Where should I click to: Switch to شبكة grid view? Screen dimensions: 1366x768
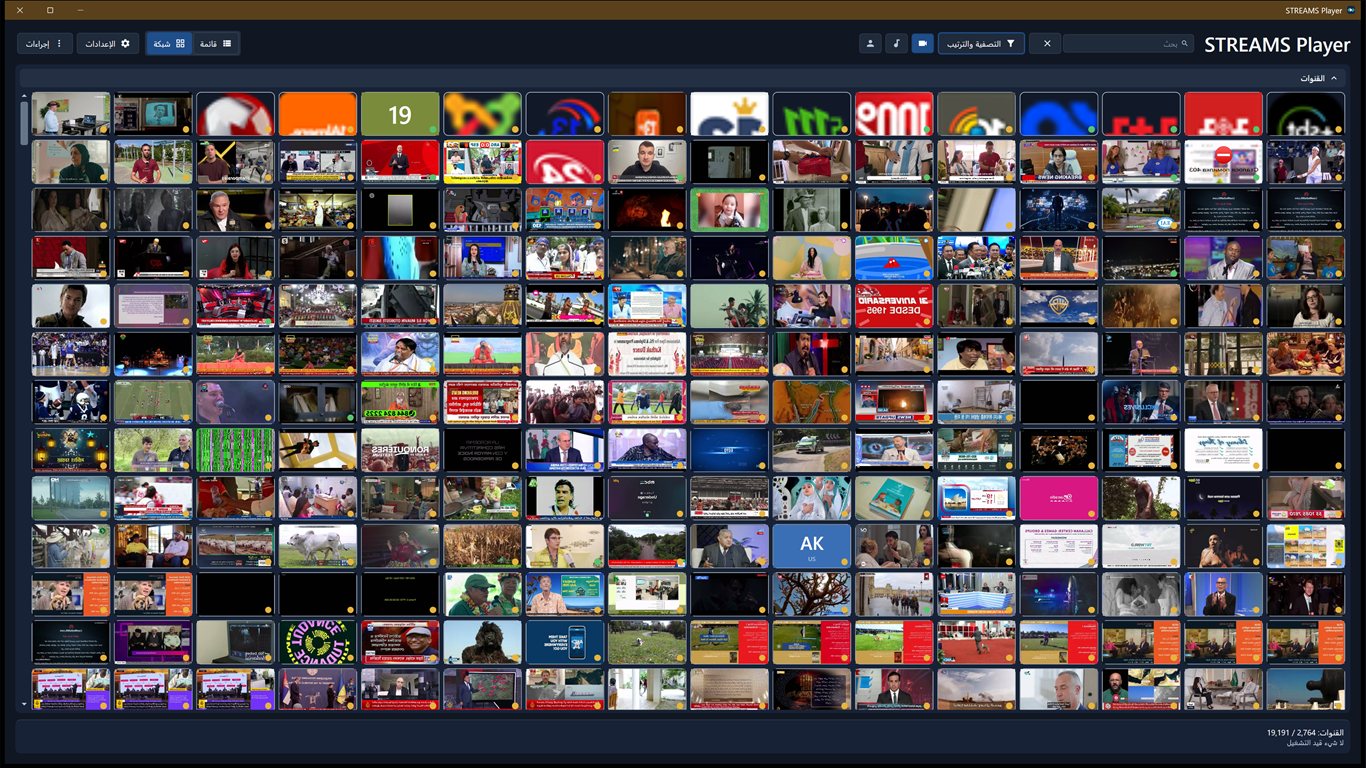click(169, 44)
